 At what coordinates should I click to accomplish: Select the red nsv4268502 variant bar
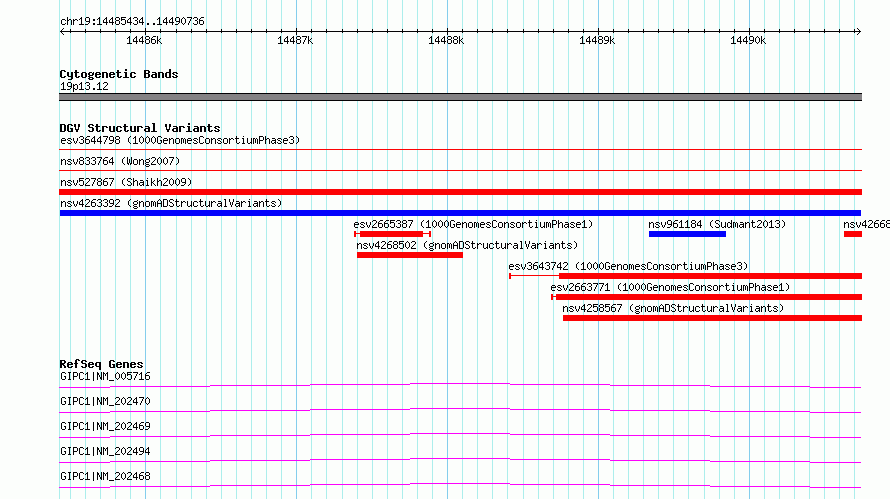coord(410,255)
